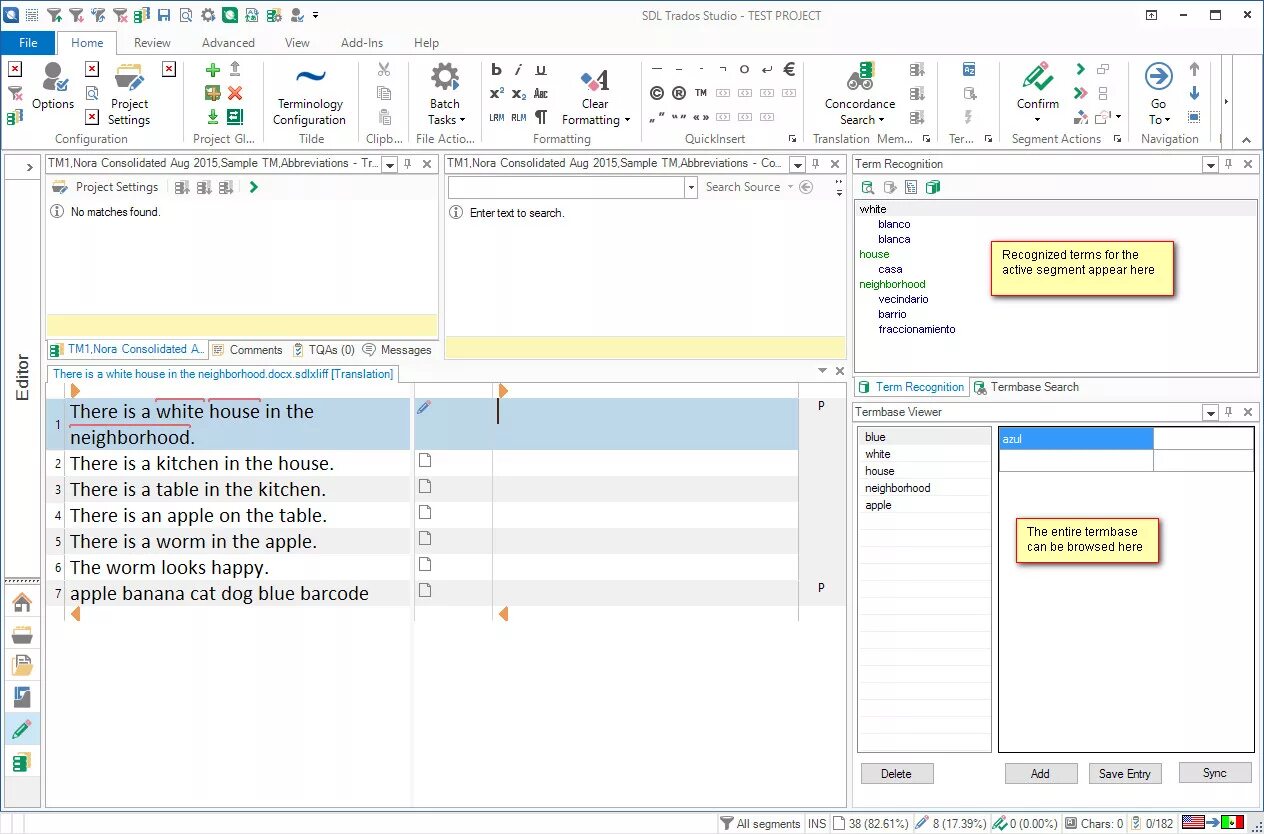The height and width of the screenshot is (834, 1264).
Task: Click the Add button in Termbase Viewer
Action: point(1040,773)
